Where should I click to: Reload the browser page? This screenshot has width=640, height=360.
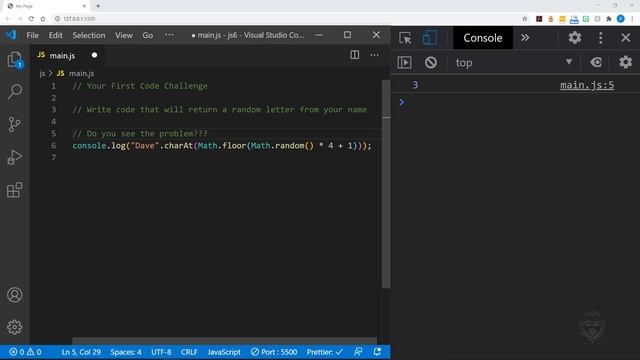tap(31, 19)
